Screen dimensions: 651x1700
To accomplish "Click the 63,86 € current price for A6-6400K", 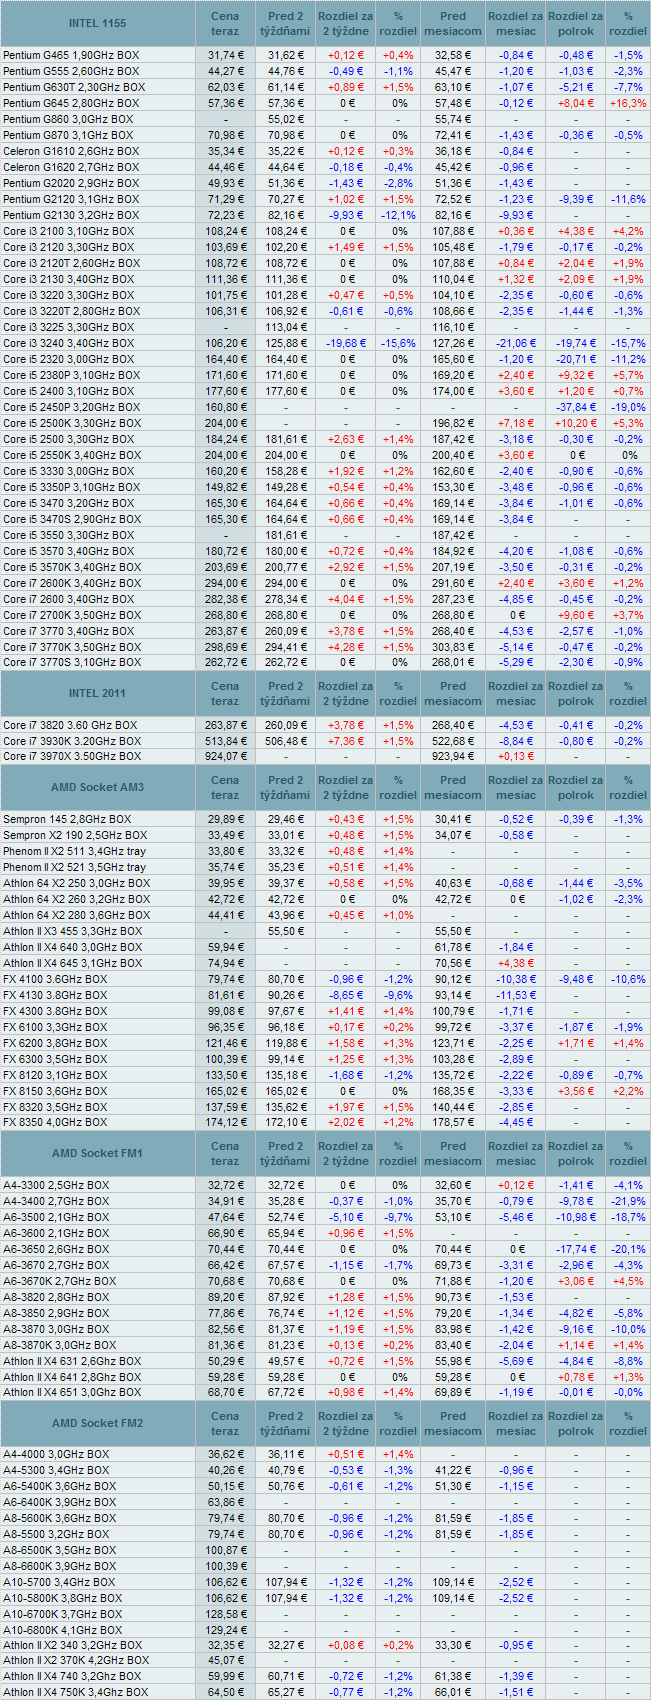I will 225,1503.
